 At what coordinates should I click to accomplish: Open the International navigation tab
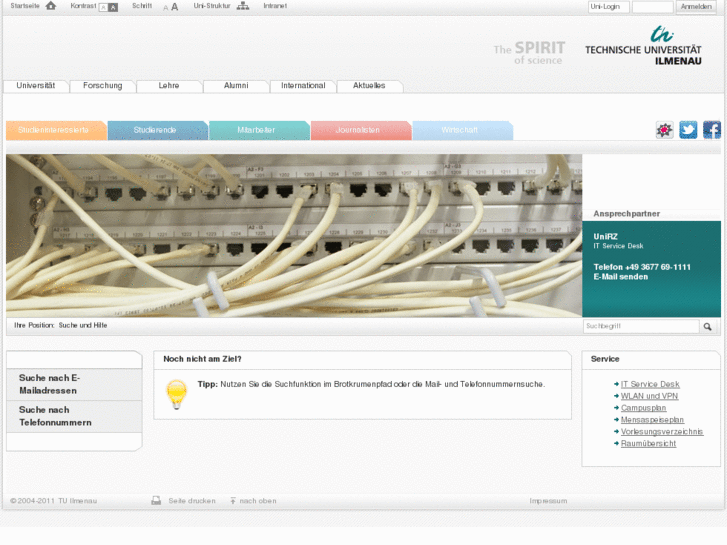tap(303, 86)
